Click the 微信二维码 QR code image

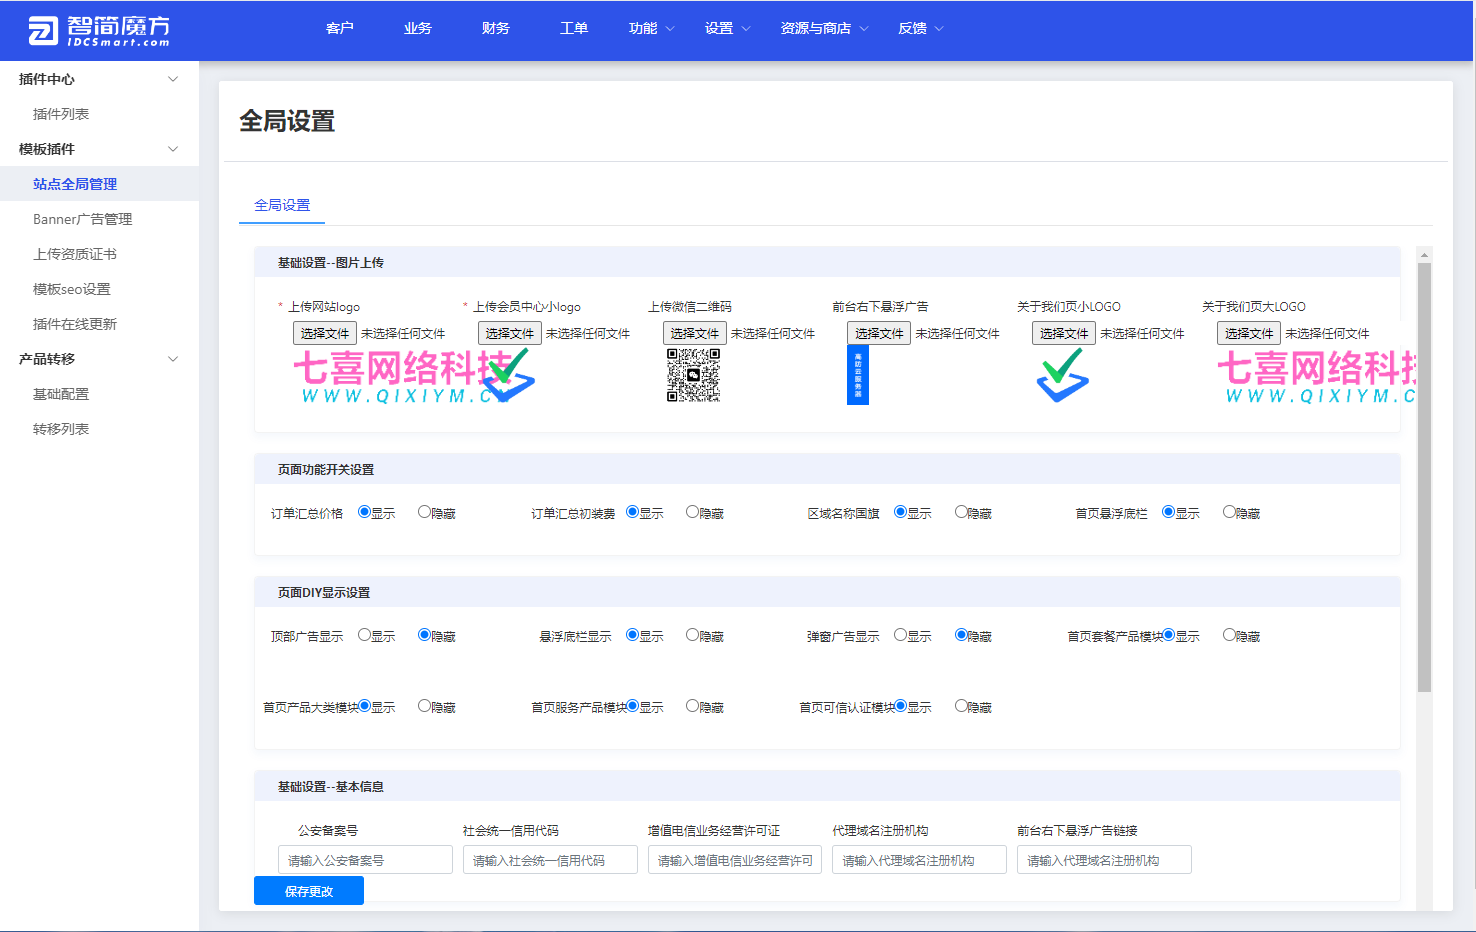(x=695, y=377)
